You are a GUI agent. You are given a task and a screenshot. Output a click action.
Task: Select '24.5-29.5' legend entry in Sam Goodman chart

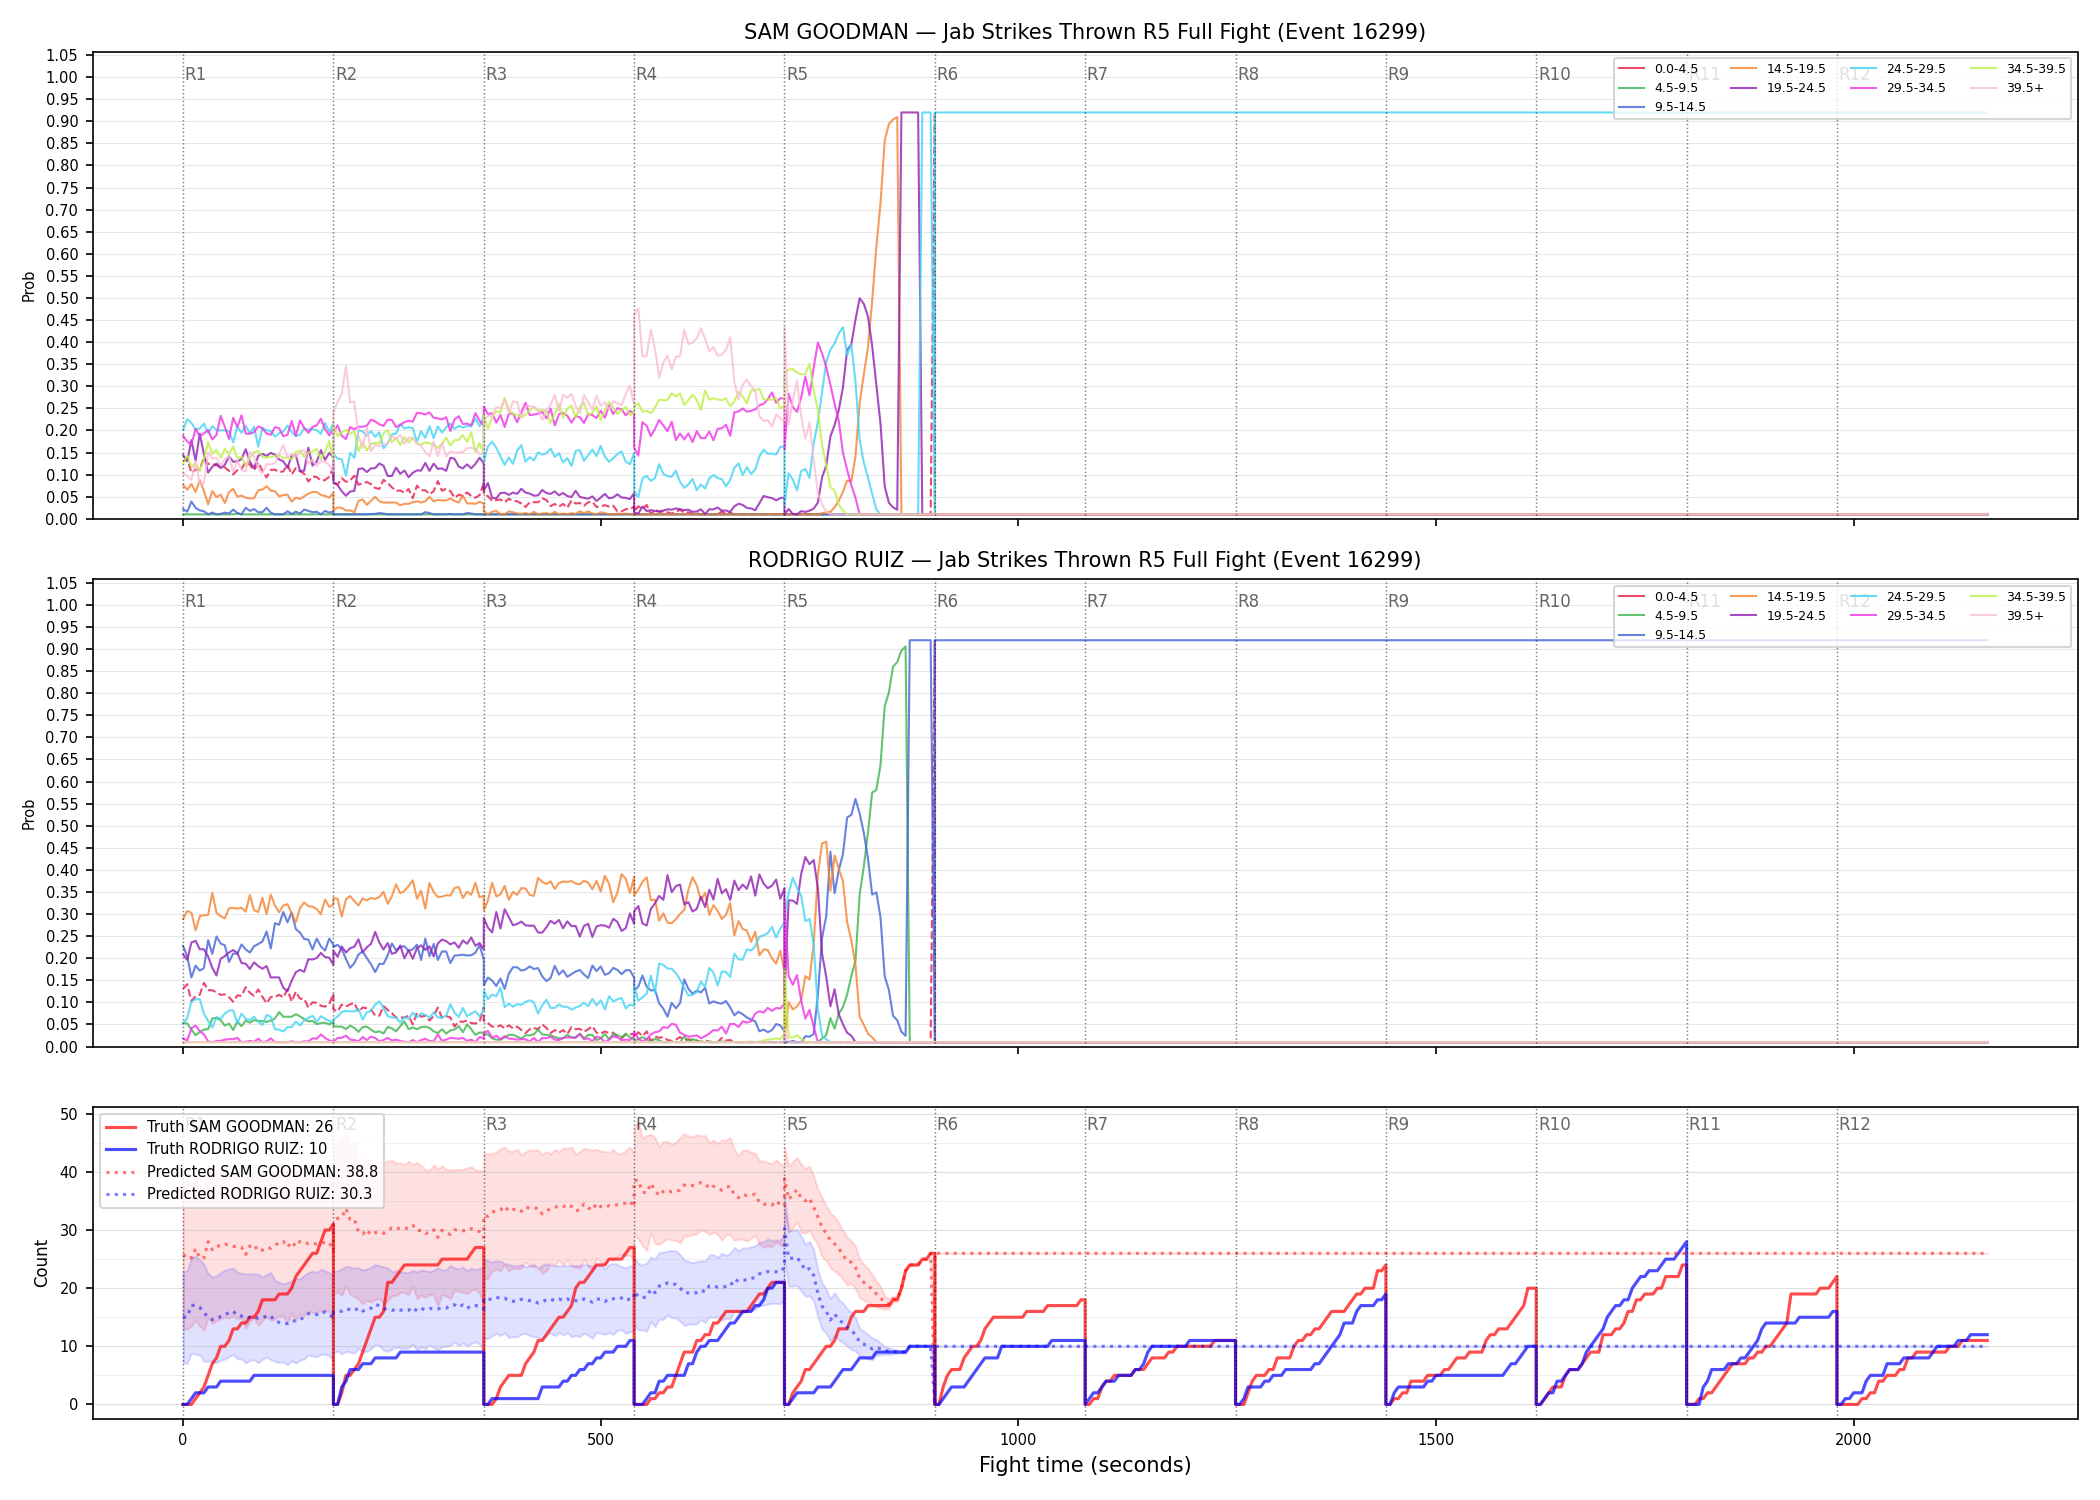(x=1898, y=69)
